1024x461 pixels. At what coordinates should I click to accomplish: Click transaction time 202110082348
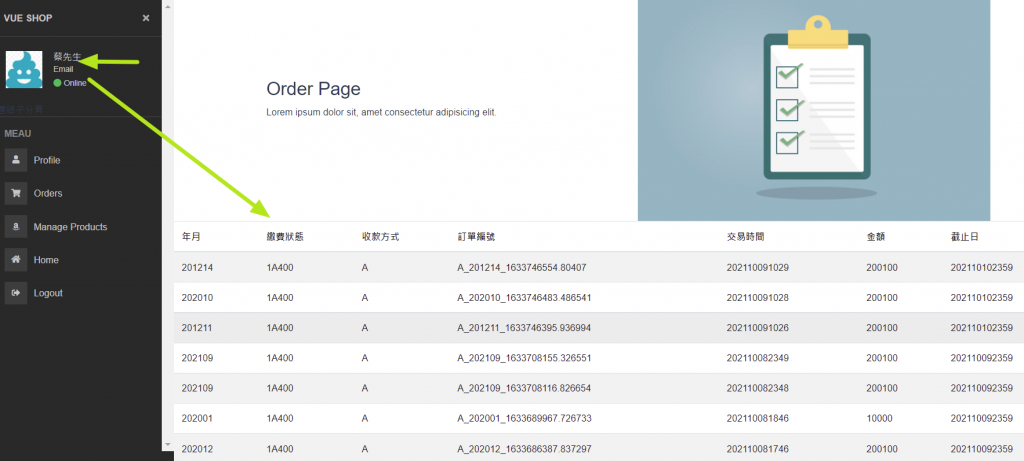[x=758, y=388]
